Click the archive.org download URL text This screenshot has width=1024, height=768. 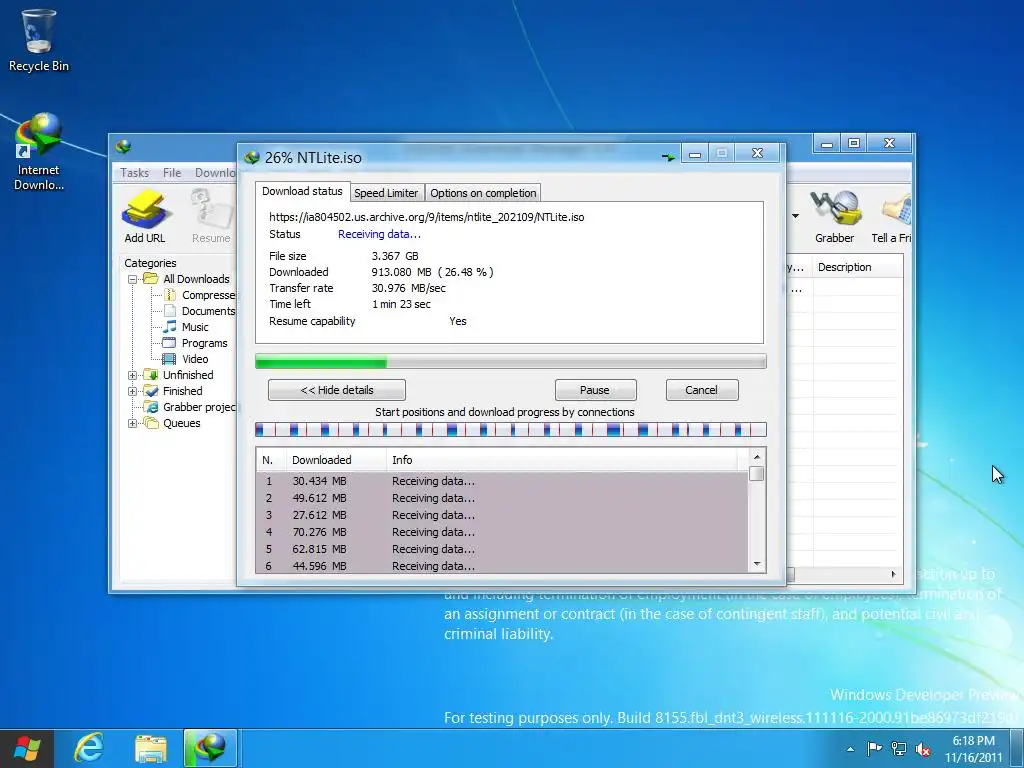pos(426,217)
